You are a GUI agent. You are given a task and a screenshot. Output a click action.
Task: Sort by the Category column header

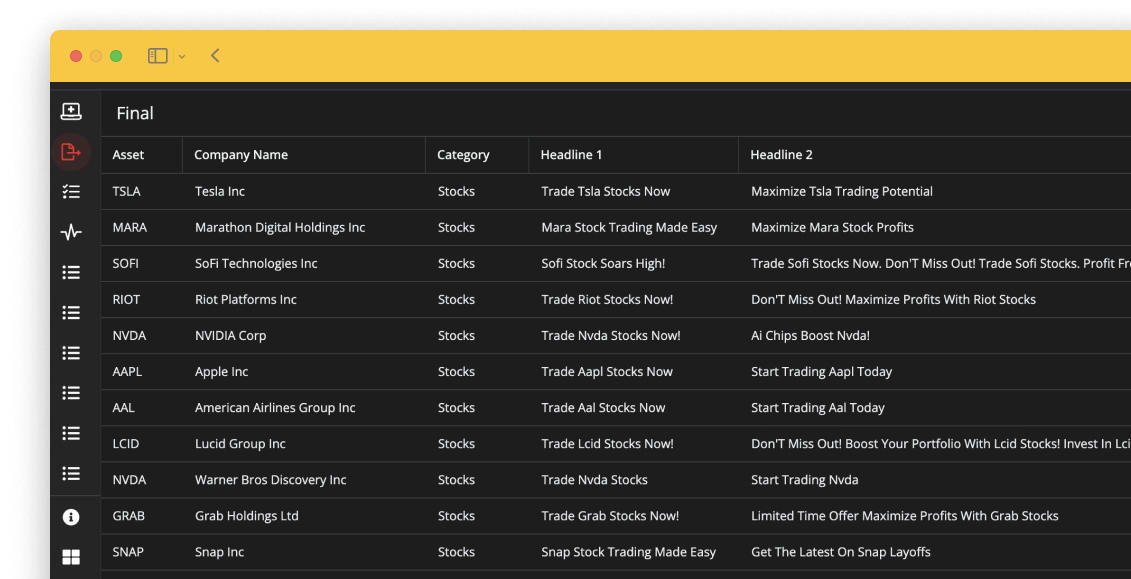point(463,155)
